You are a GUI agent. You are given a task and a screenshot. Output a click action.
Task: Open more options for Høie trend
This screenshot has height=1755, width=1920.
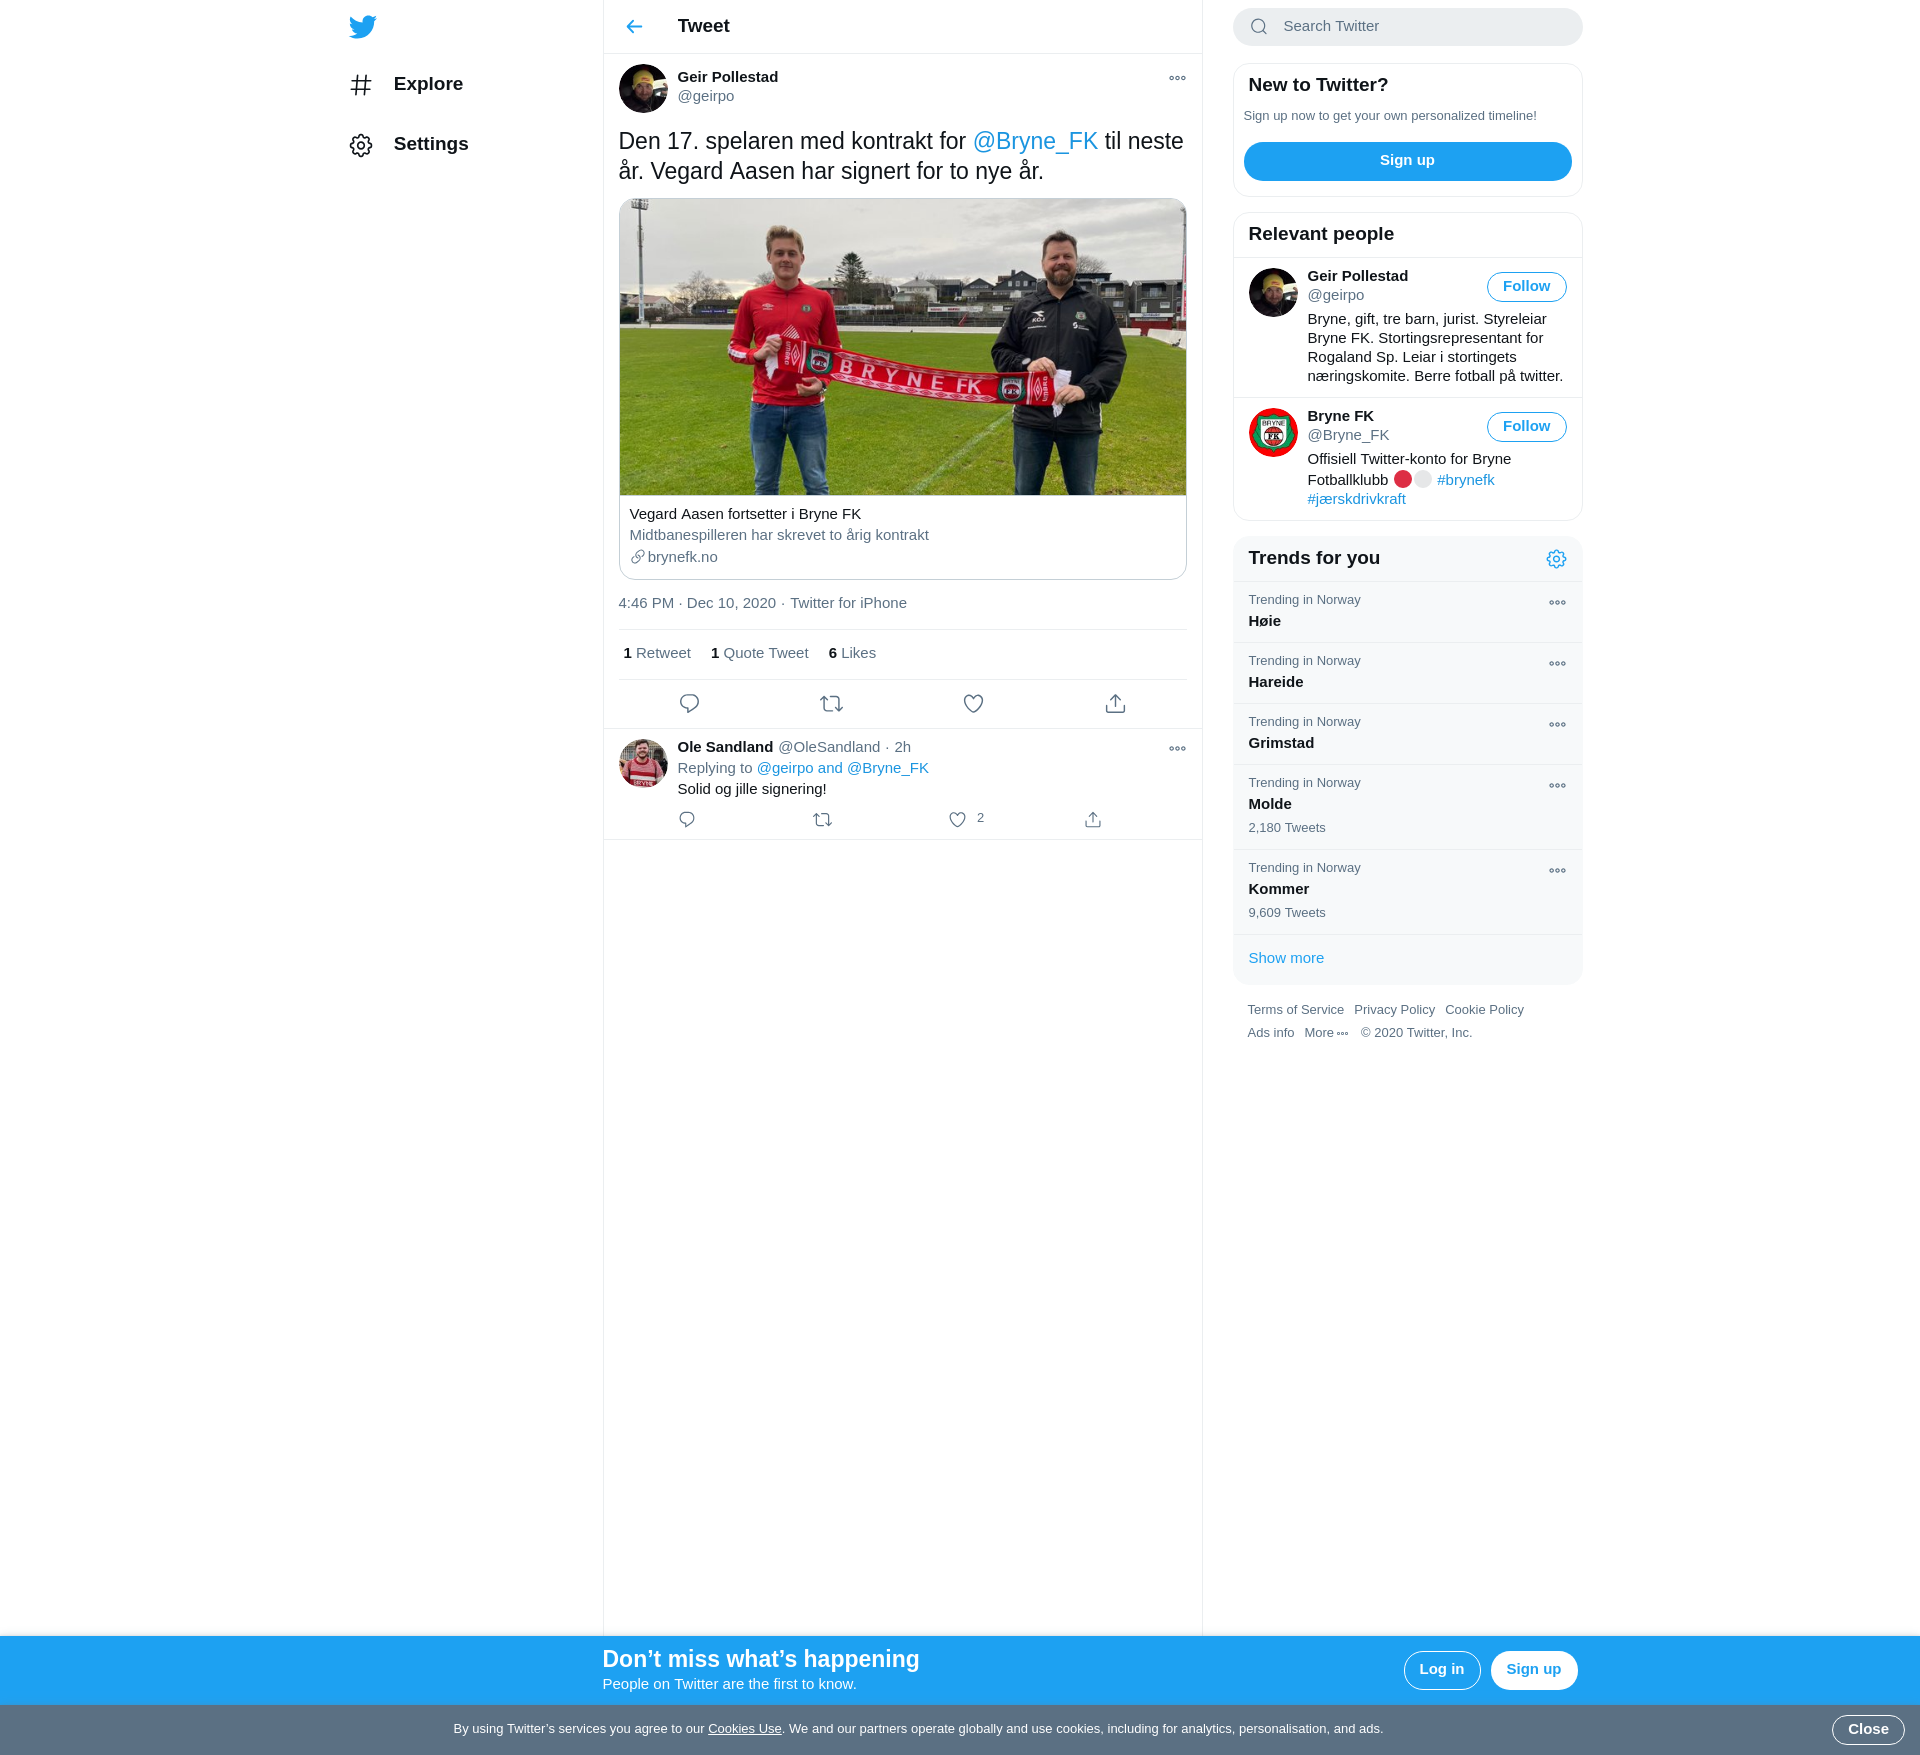point(1557,603)
